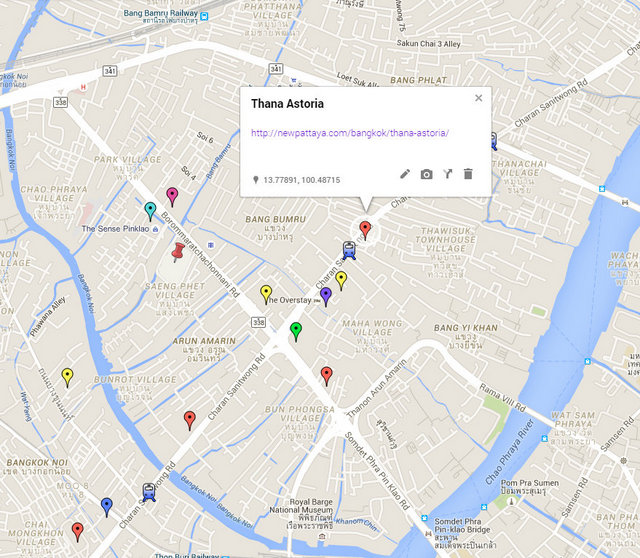This screenshot has width=640, height=558.
Task: Click the small blue icon near Borommaratchachonnani Rd
Action: click(211, 245)
